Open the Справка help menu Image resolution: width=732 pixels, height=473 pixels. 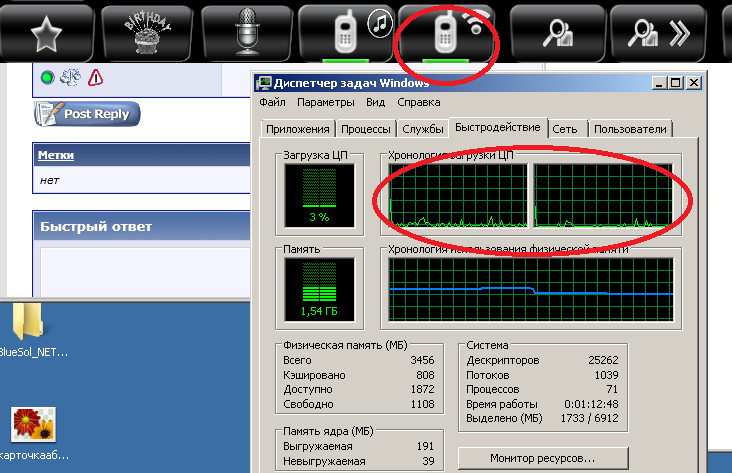click(x=418, y=102)
